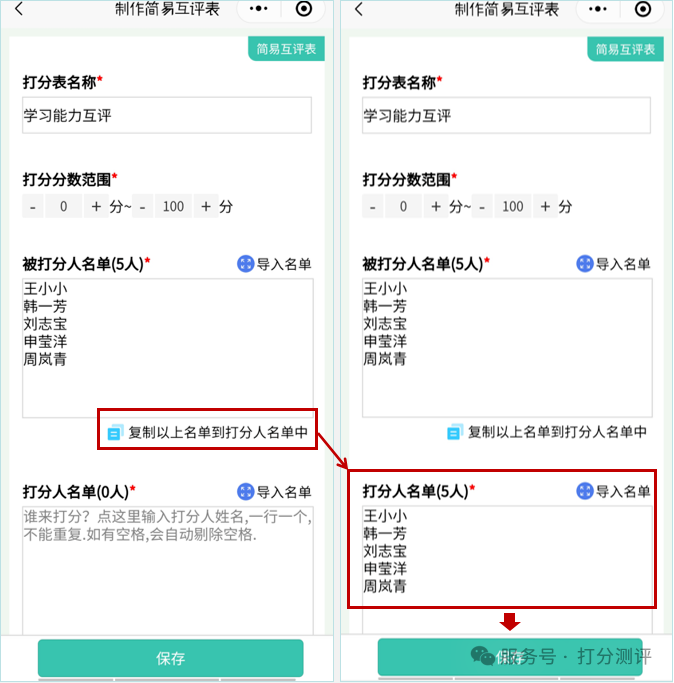Click import icon beside right 打分人名单(5人)
Image resolution: width=674 pixels, height=683 pixels.
pyautogui.click(x=585, y=491)
